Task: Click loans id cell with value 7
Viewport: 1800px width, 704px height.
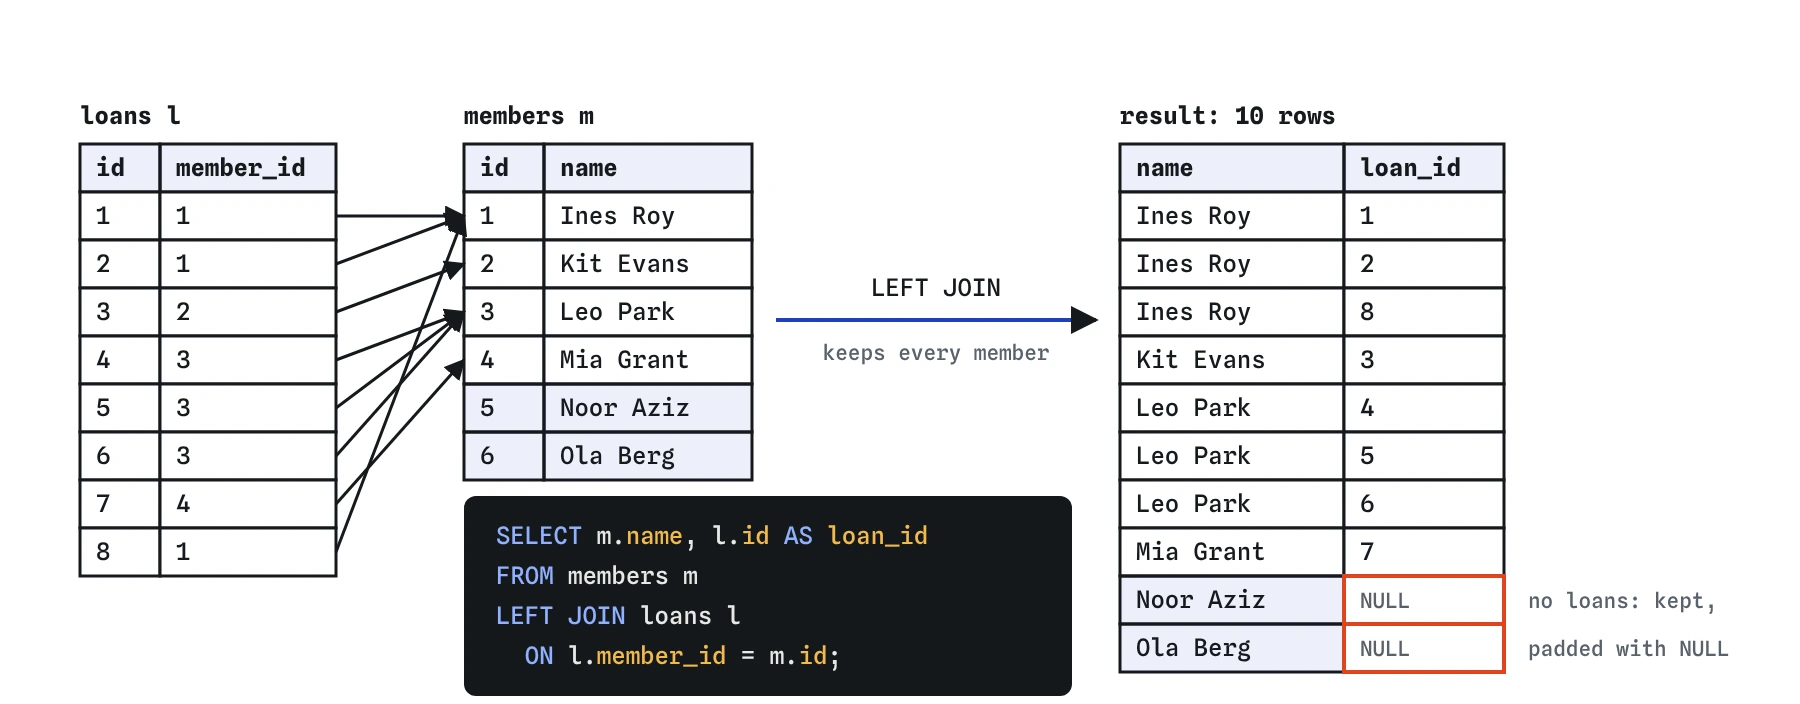Action: (x=120, y=504)
